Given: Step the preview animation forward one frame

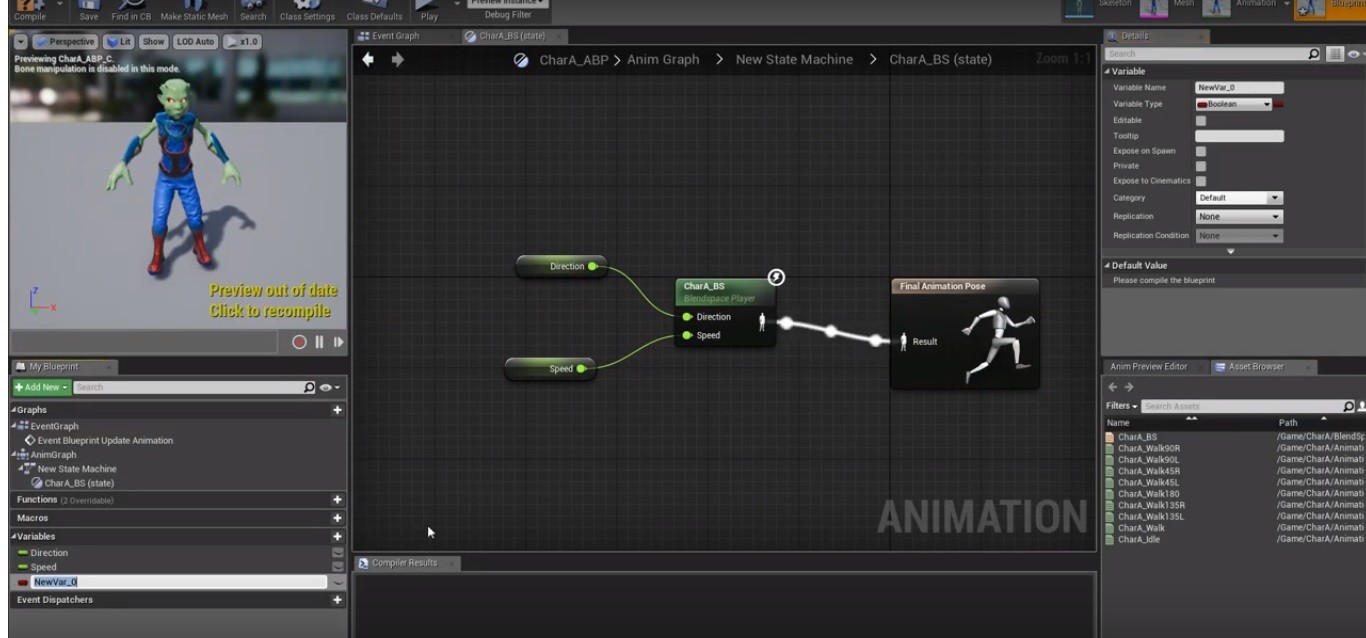Looking at the screenshot, I should click(x=338, y=342).
